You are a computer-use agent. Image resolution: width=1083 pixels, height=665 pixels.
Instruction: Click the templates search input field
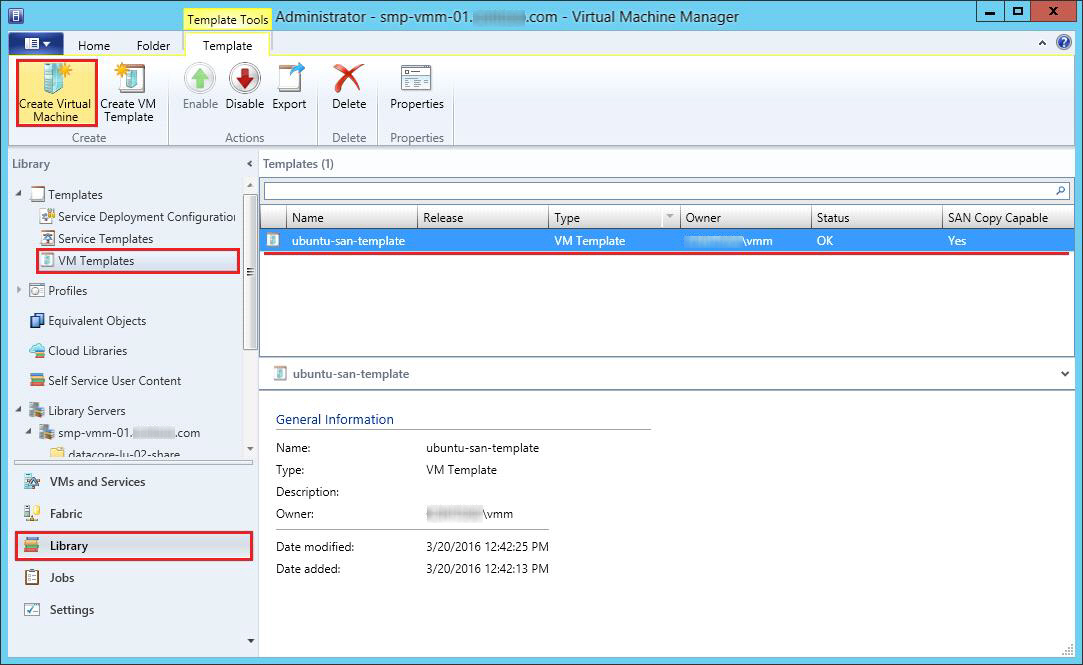pos(658,190)
